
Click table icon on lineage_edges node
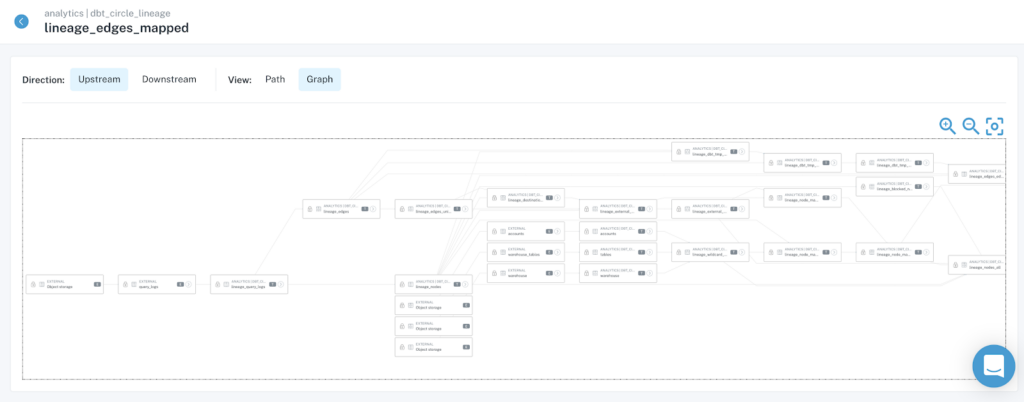click(x=317, y=209)
